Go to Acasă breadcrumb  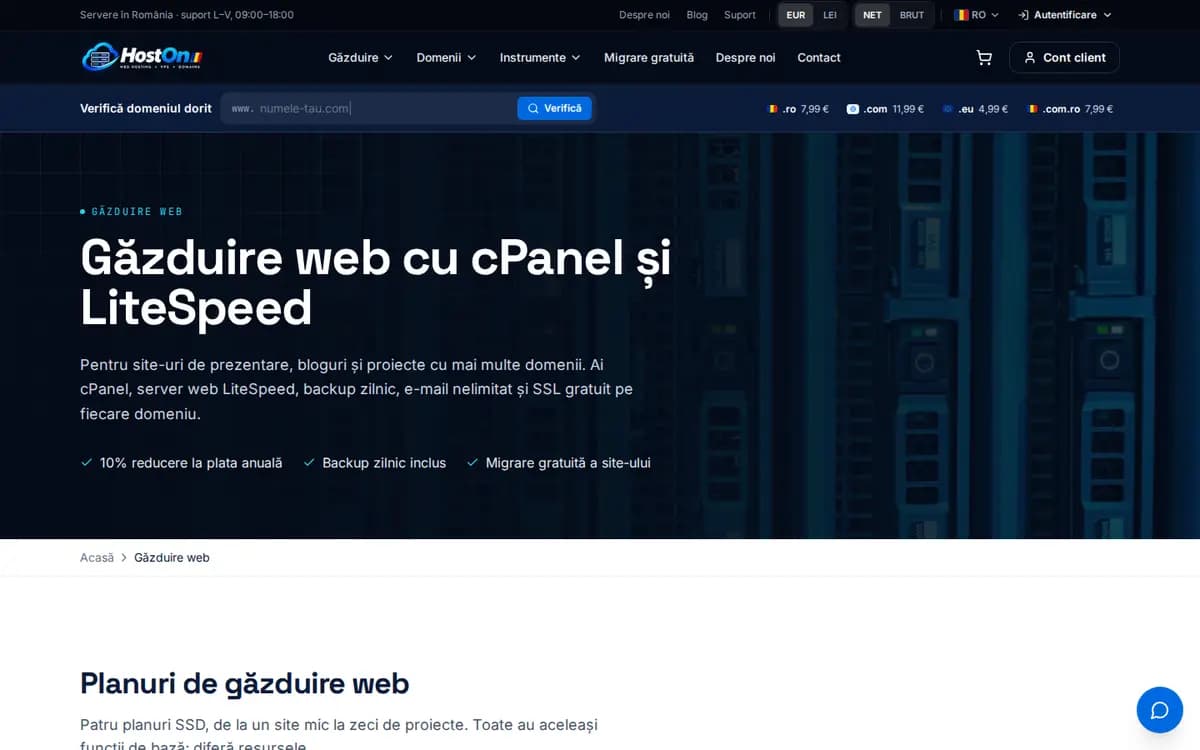click(x=97, y=558)
